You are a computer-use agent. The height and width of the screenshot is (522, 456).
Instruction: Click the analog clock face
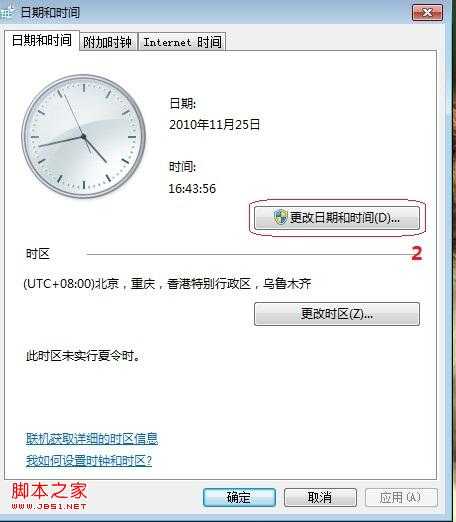(x=83, y=136)
